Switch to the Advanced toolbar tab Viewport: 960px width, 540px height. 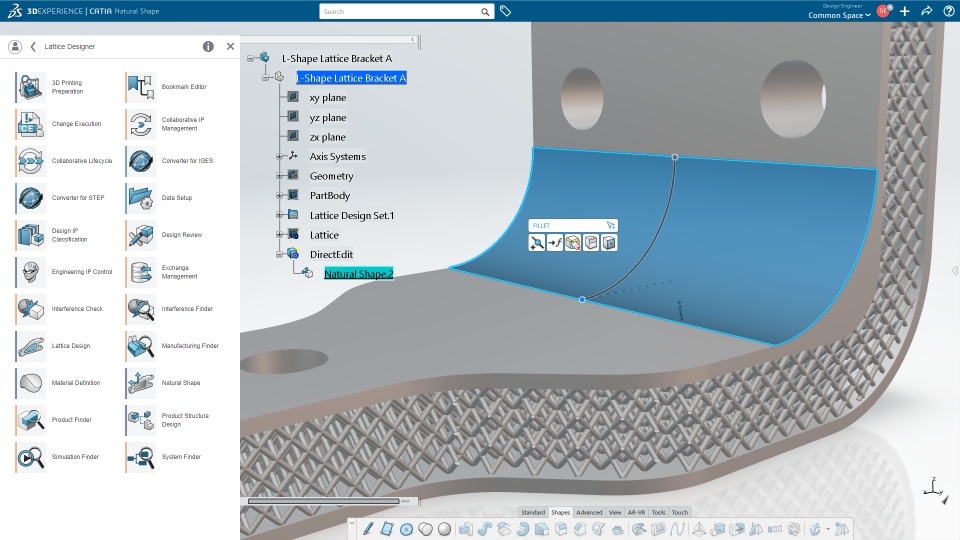tap(589, 512)
